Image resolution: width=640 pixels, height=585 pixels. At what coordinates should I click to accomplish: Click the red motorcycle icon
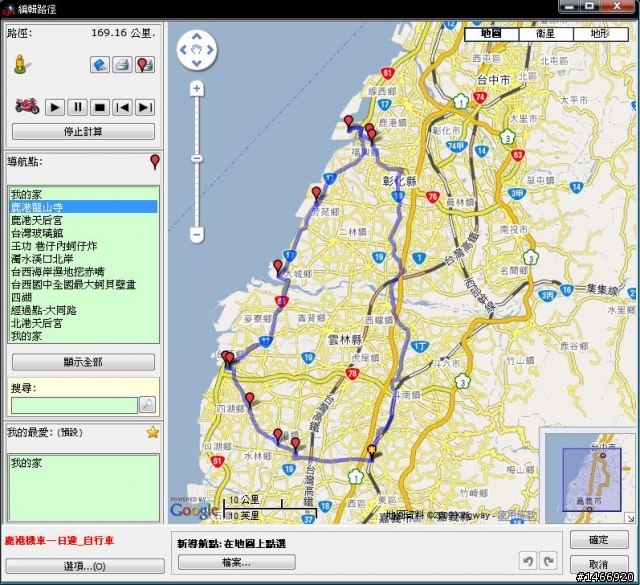pyautogui.click(x=27, y=106)
